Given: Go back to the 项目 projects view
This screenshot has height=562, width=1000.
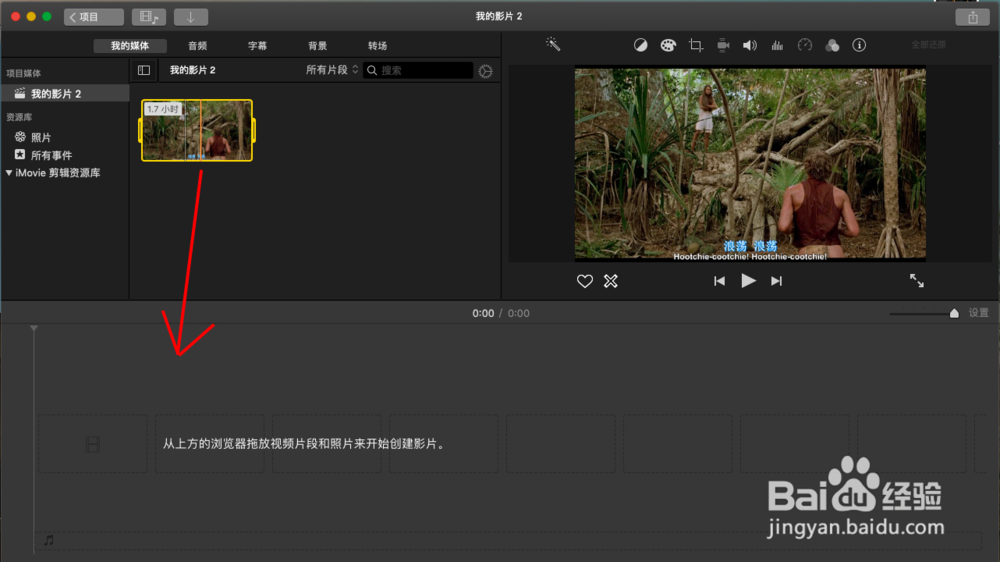Looking at the screenshot, I should tap(94, 17).
